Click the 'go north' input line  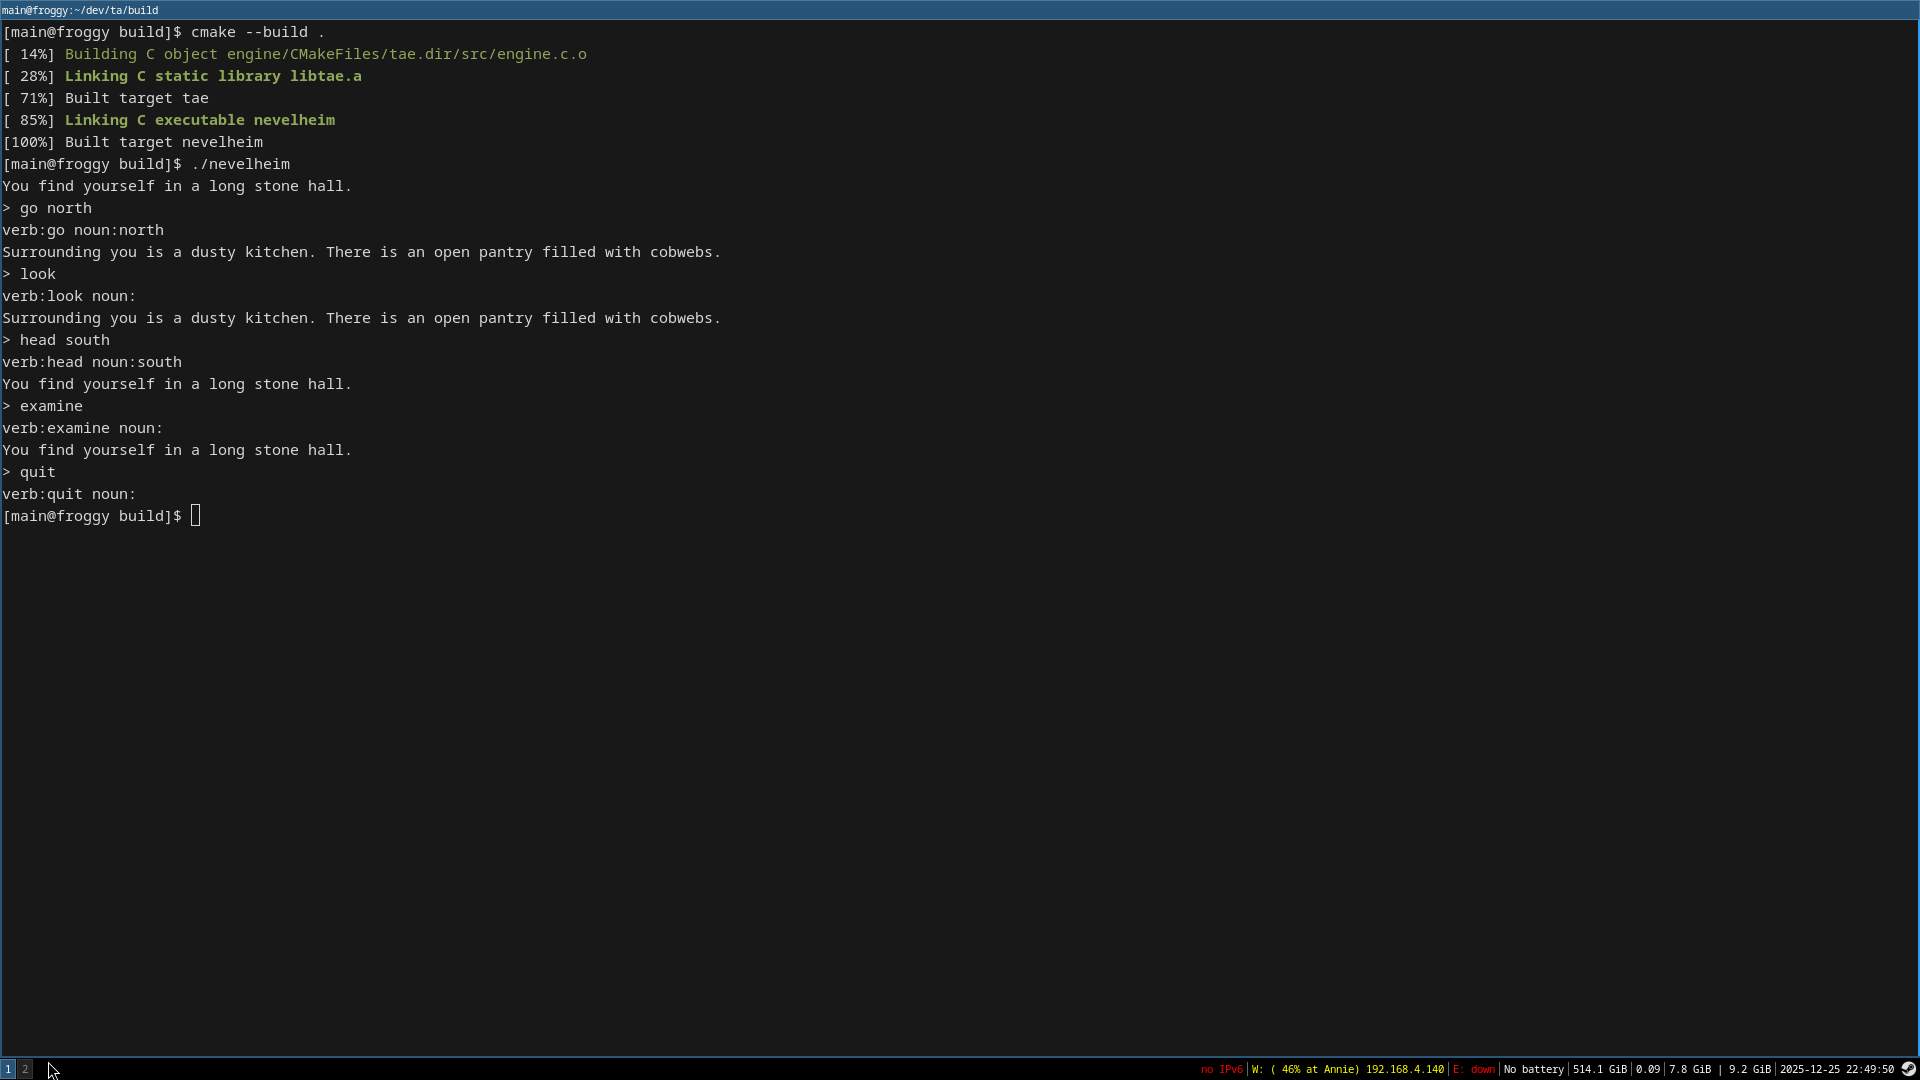pos(55,208)
